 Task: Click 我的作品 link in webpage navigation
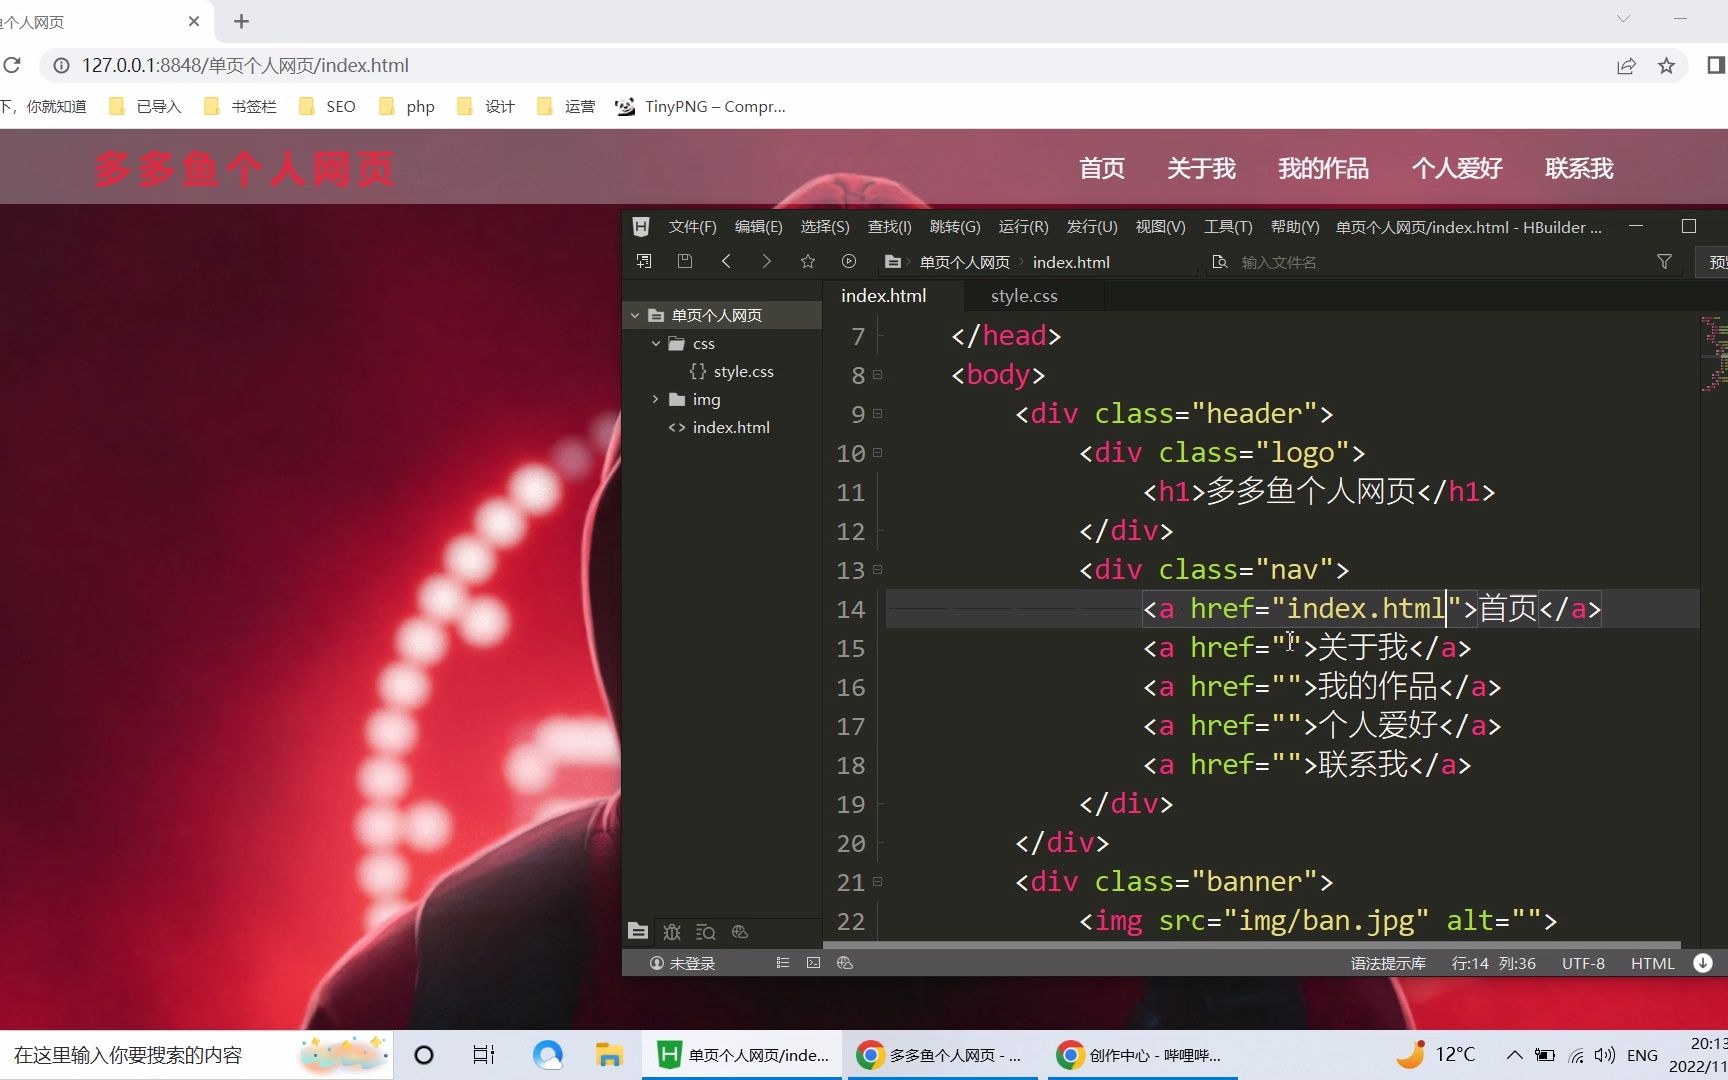pos(1323,168)
